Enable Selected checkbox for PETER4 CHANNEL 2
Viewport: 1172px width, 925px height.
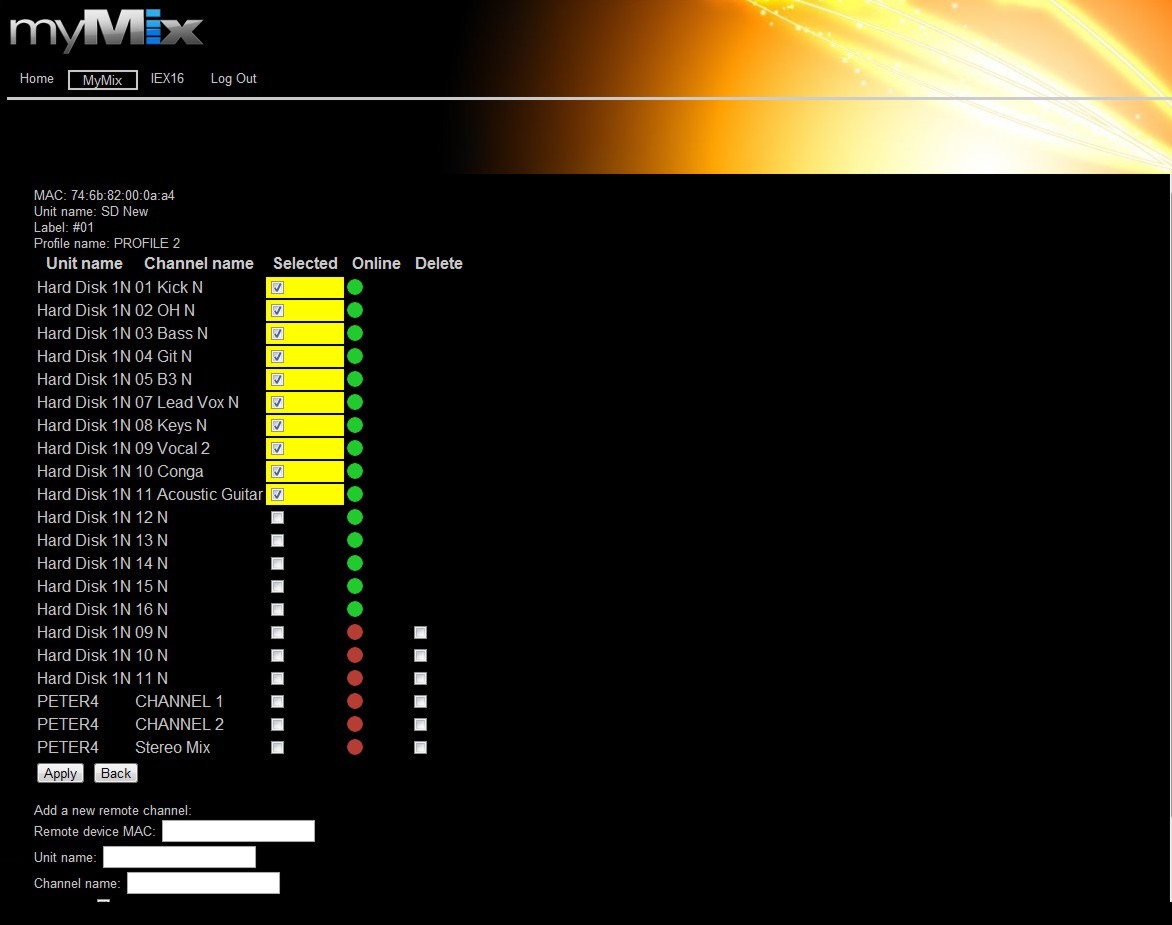click(x=278, y=724)
